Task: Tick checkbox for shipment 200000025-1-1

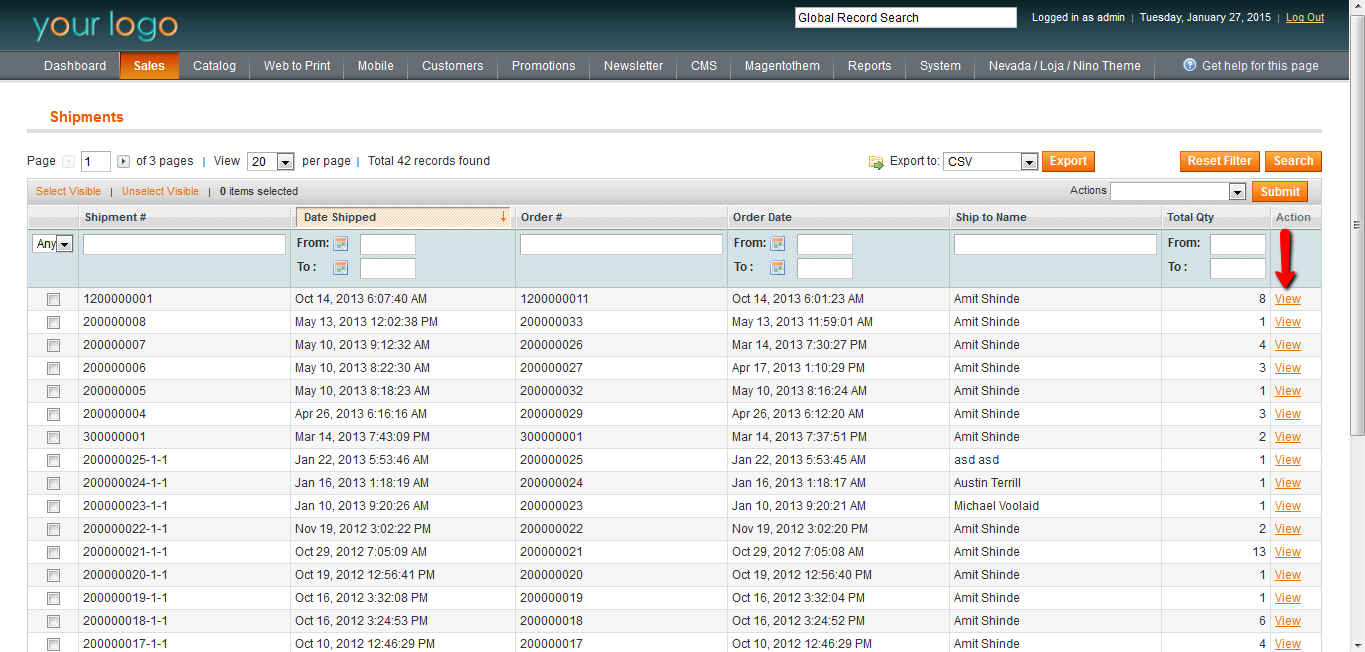Action: click(53, 460)
